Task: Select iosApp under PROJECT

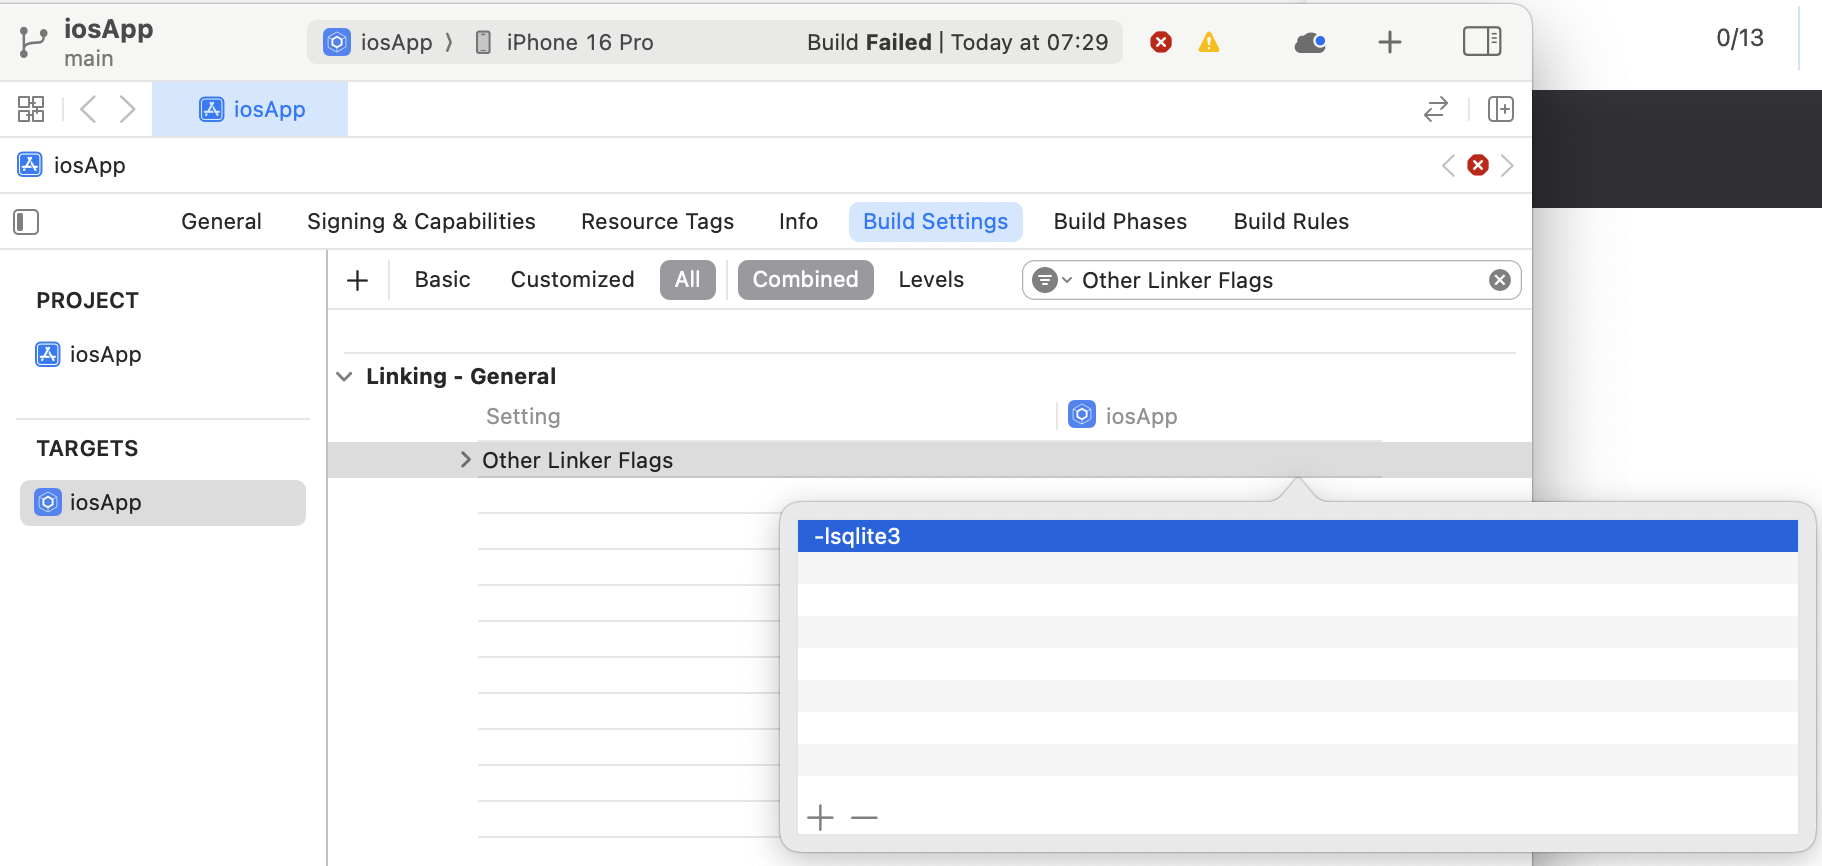Action: [x=89, y=354]
